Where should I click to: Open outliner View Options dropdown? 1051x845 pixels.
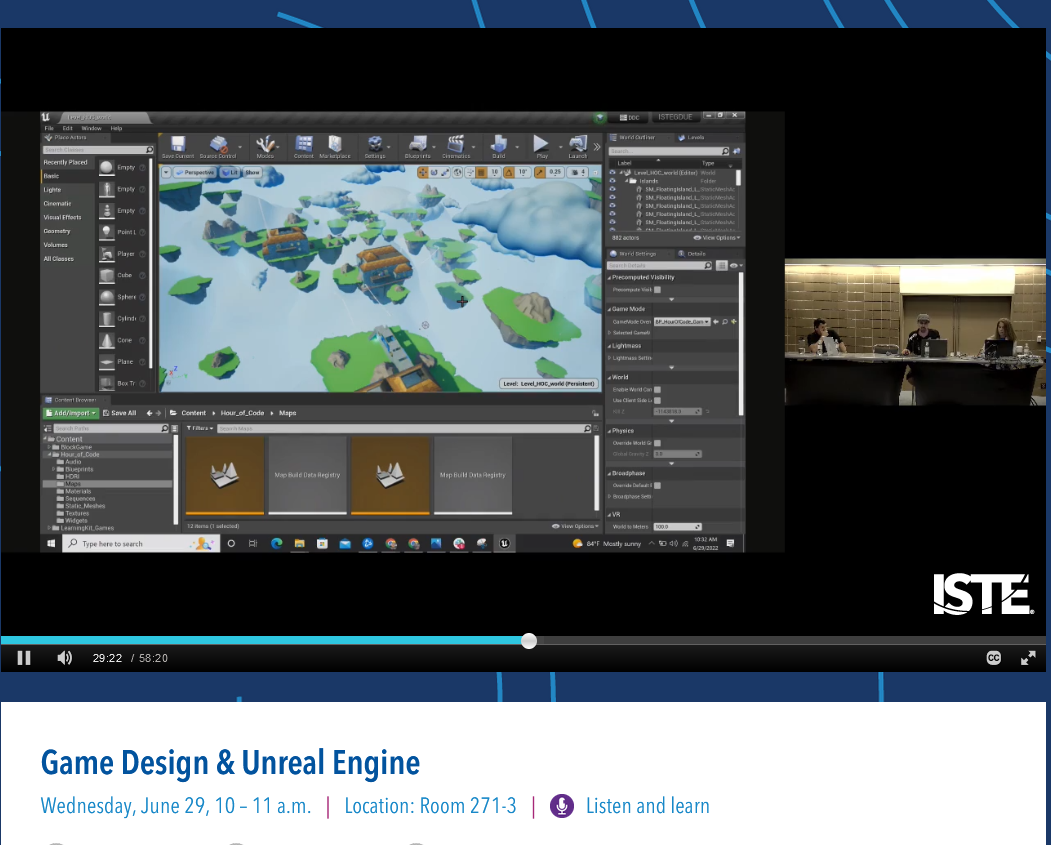[717, 238]
